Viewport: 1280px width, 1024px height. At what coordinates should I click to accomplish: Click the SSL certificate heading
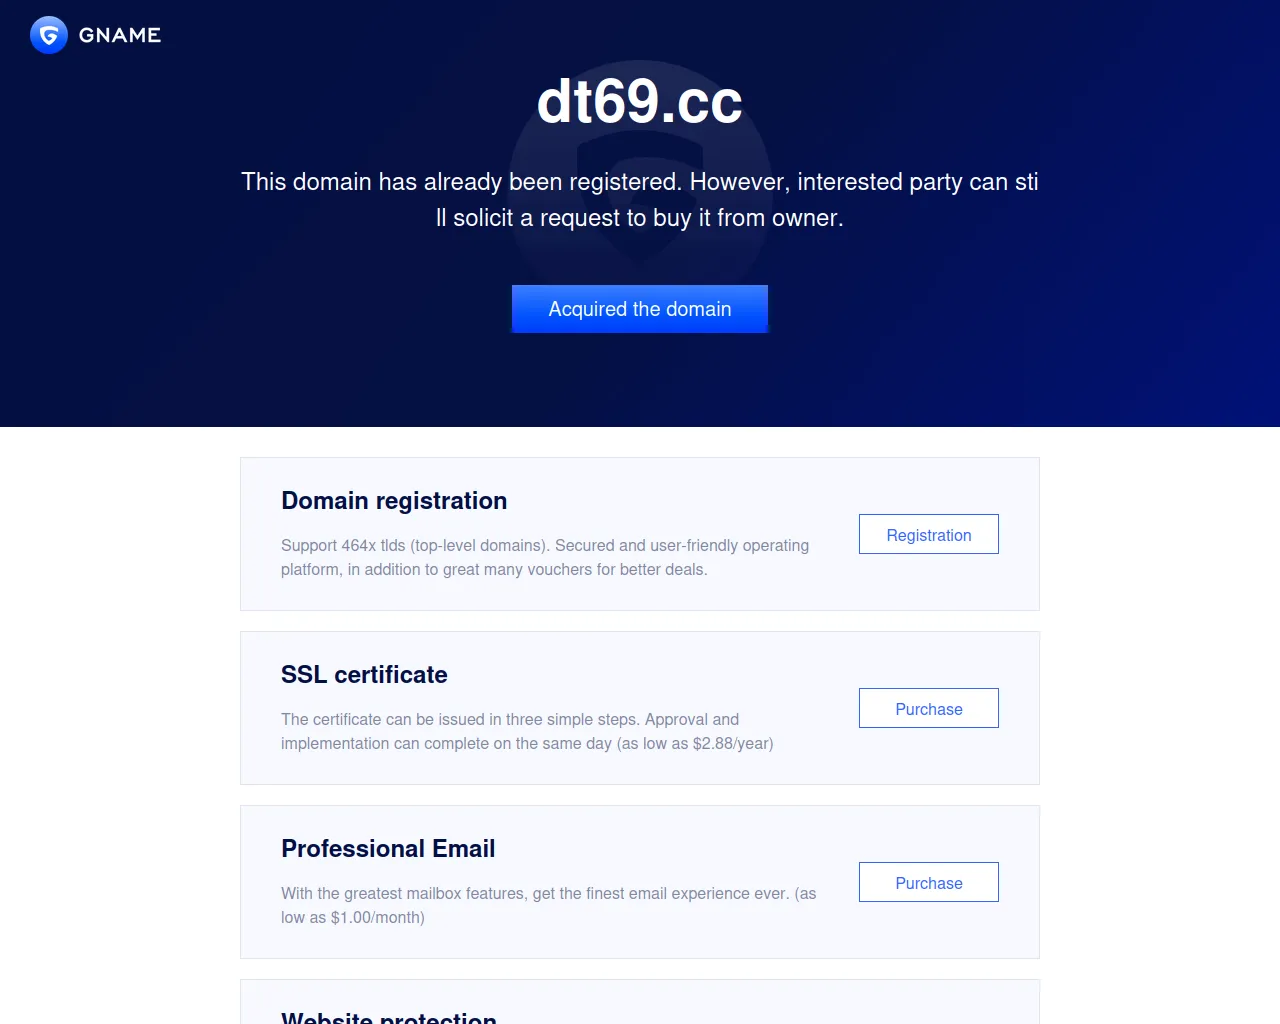coord(364,675)
